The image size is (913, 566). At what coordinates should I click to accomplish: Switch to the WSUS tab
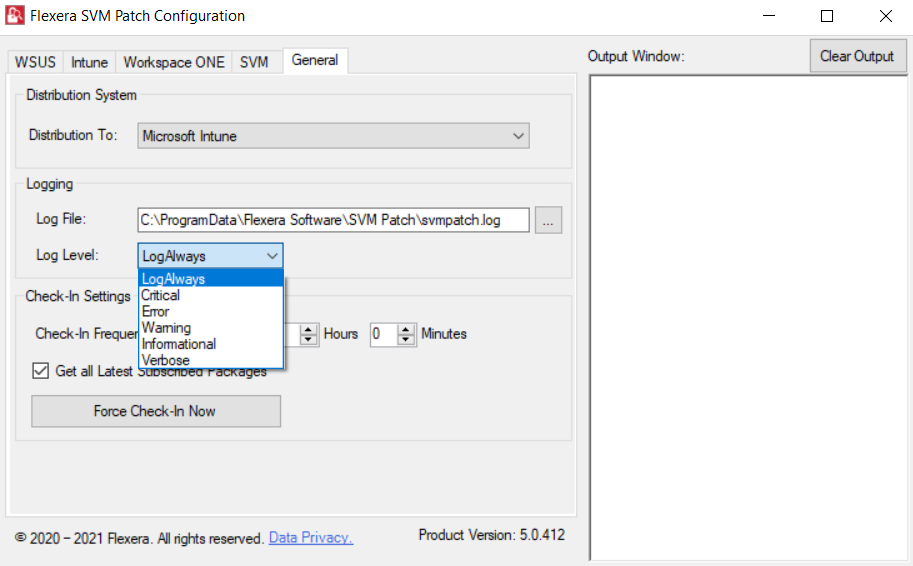35,62
